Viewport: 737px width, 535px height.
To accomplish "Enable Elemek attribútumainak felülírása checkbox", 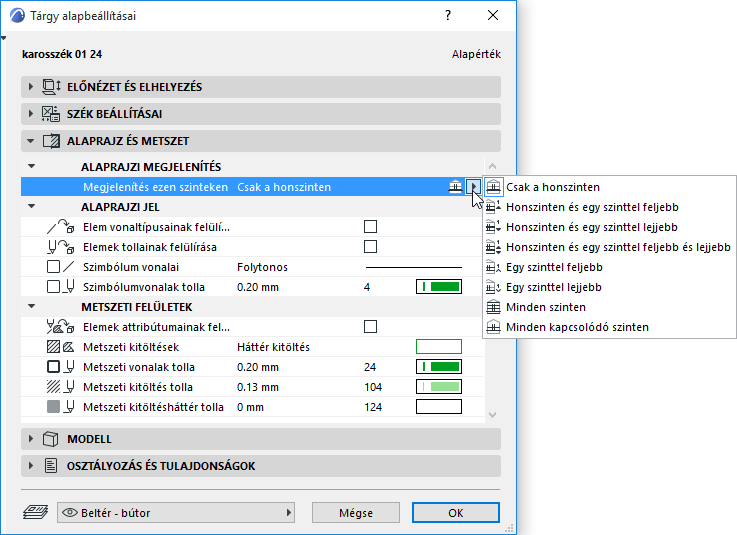I will pyautogui.click(x=370, y=326).
